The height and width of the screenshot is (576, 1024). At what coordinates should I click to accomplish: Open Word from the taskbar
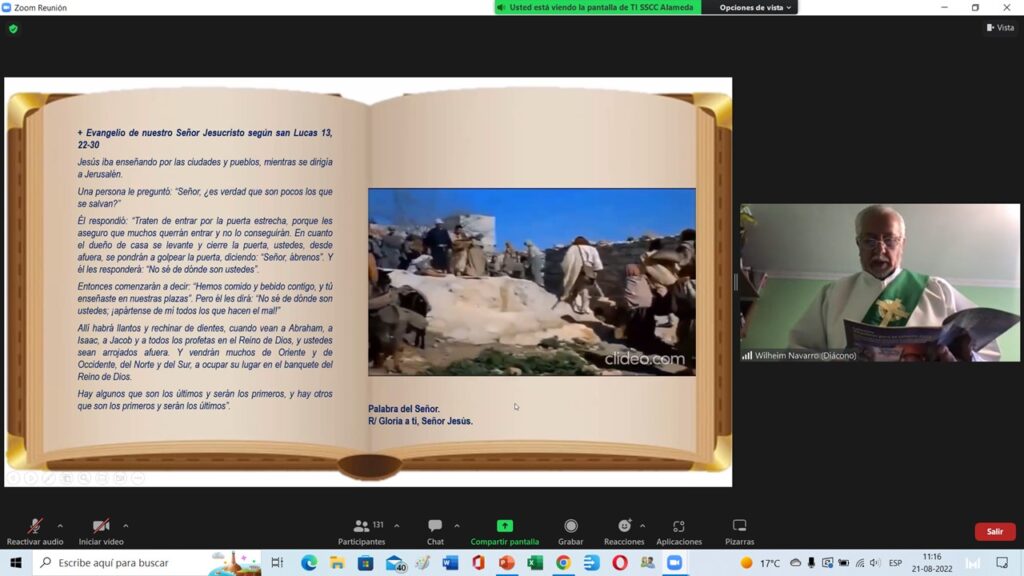(450, 562)
